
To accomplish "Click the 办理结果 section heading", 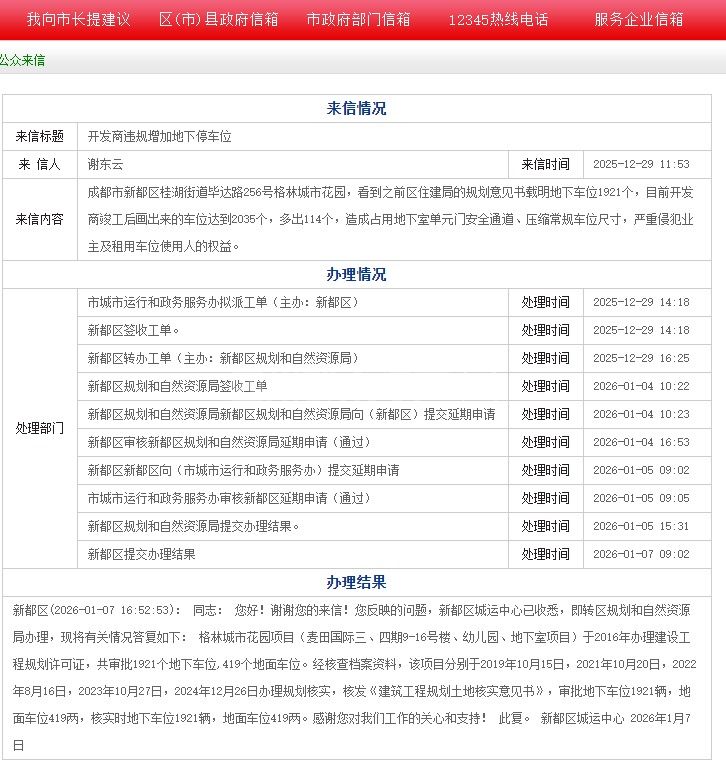I will [x=356, y=582].
